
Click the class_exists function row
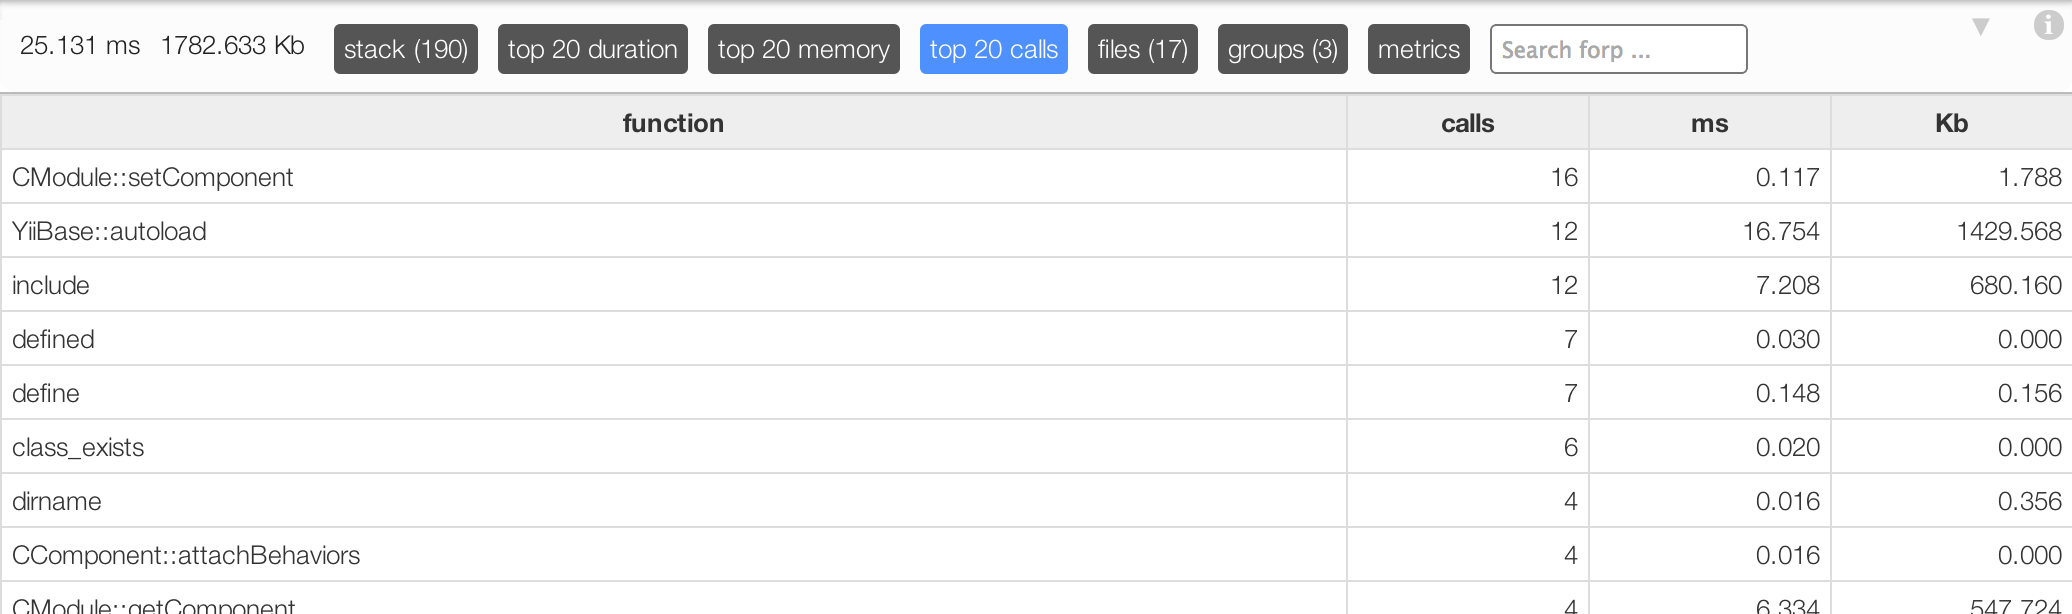point(1036,447)
